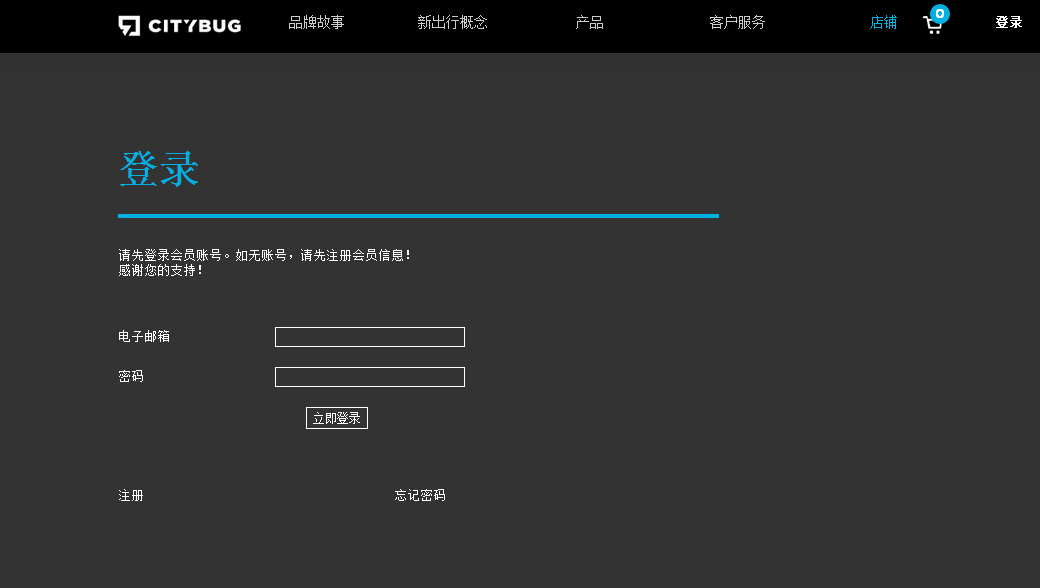
Task: Focus the 密码 password input field
Action: [x=369, y=377]
